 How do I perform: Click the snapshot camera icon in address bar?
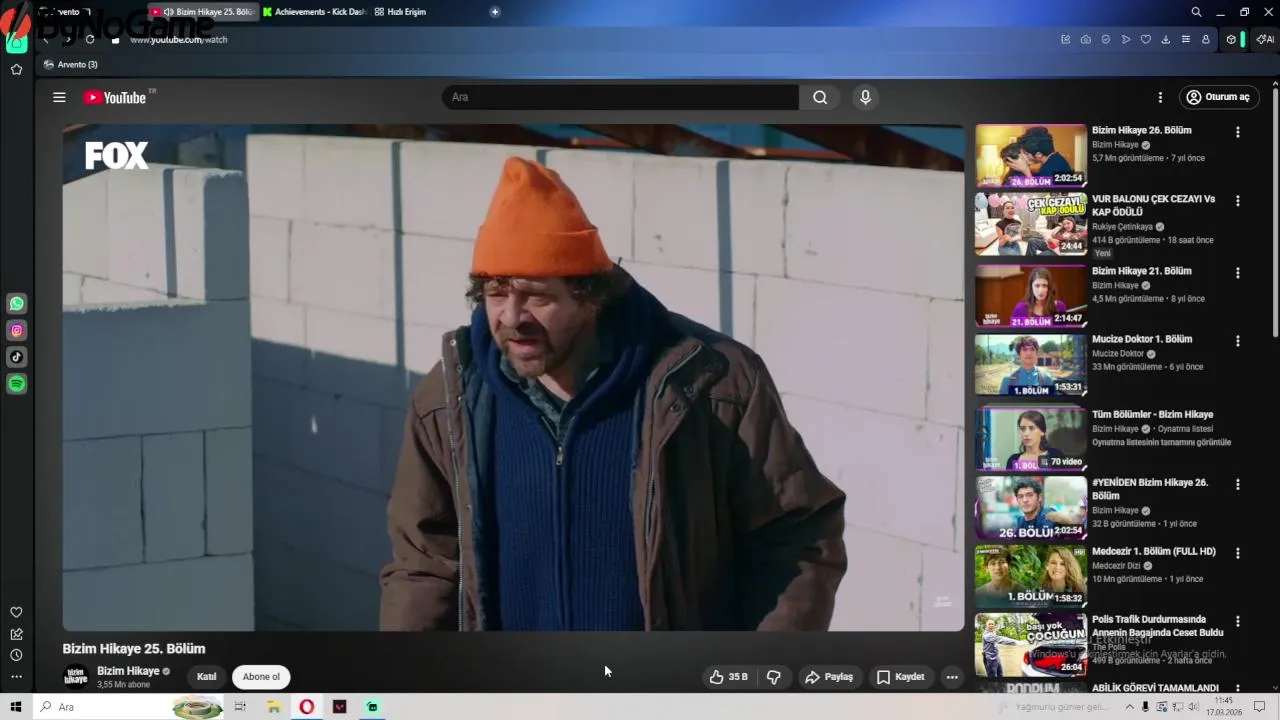1086,39
